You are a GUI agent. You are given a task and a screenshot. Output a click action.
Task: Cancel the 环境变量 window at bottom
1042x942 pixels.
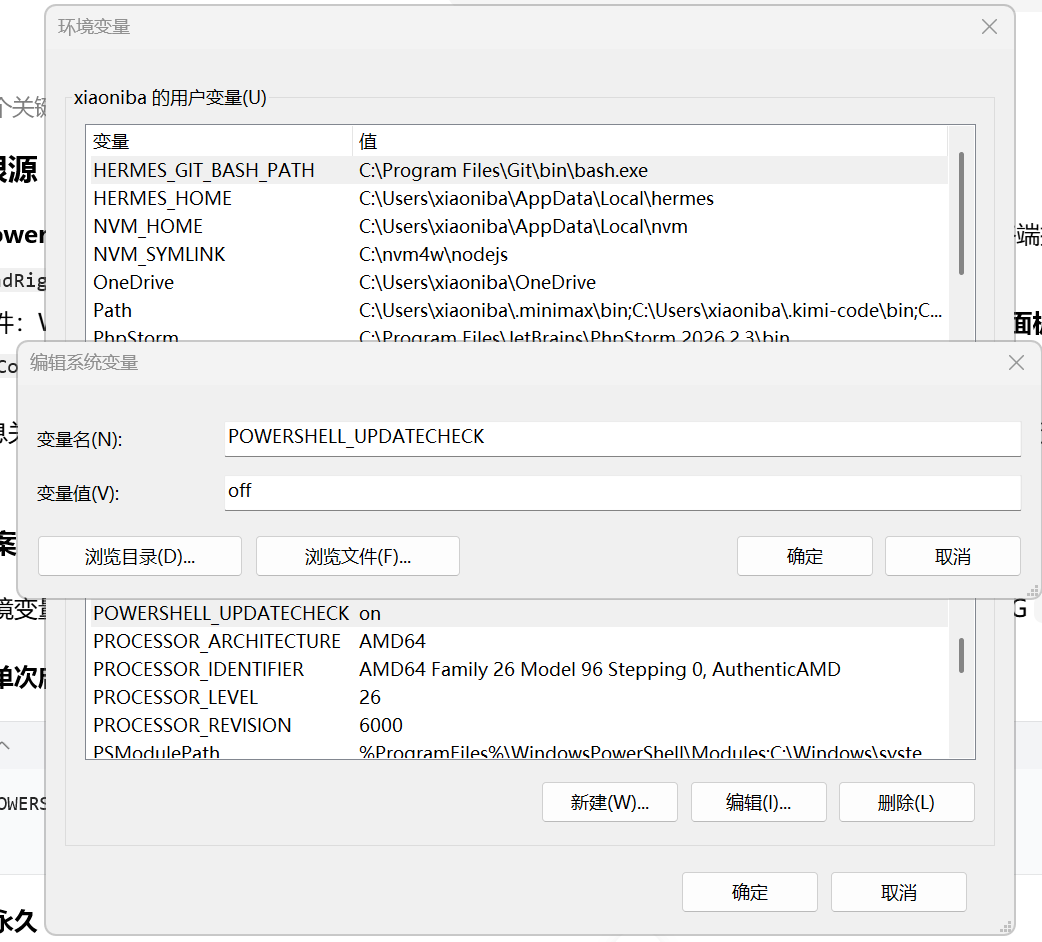[x=898, y=892]
